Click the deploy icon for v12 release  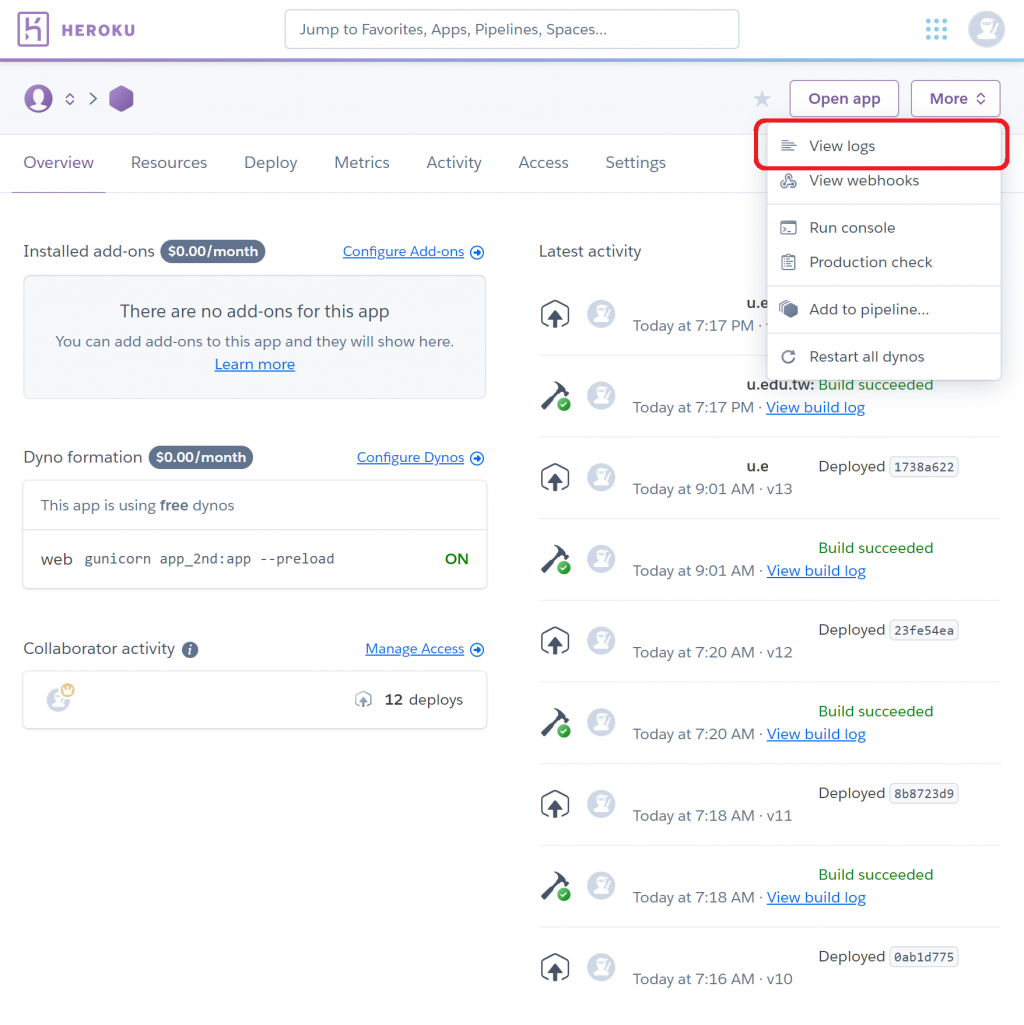(x=555, y=641)
